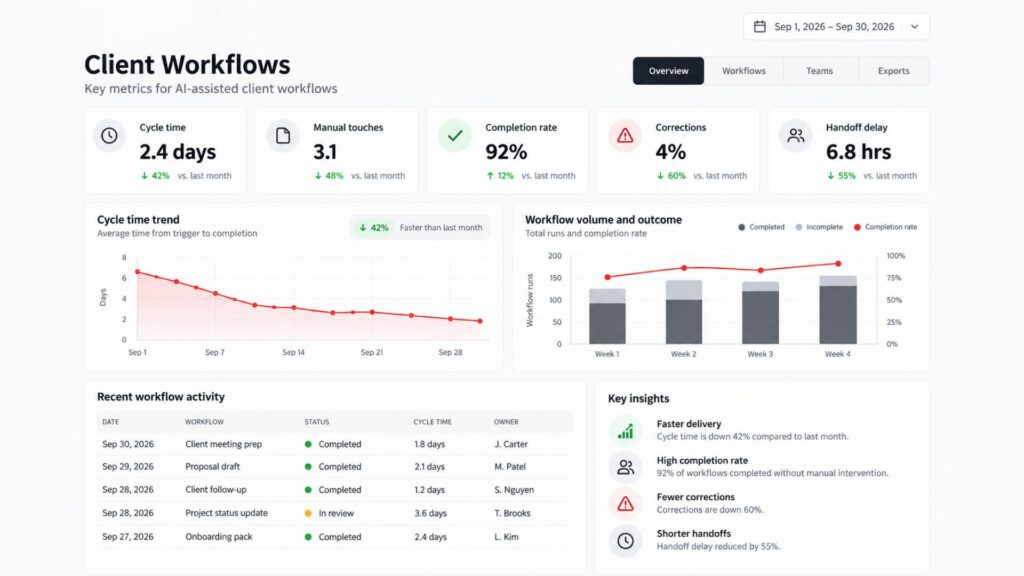The width and height of the screenshot is (1024, 576).
Task: Click the warning icon beside Fewer corrections
Action: pyautogui.click(x=626, y=504)
